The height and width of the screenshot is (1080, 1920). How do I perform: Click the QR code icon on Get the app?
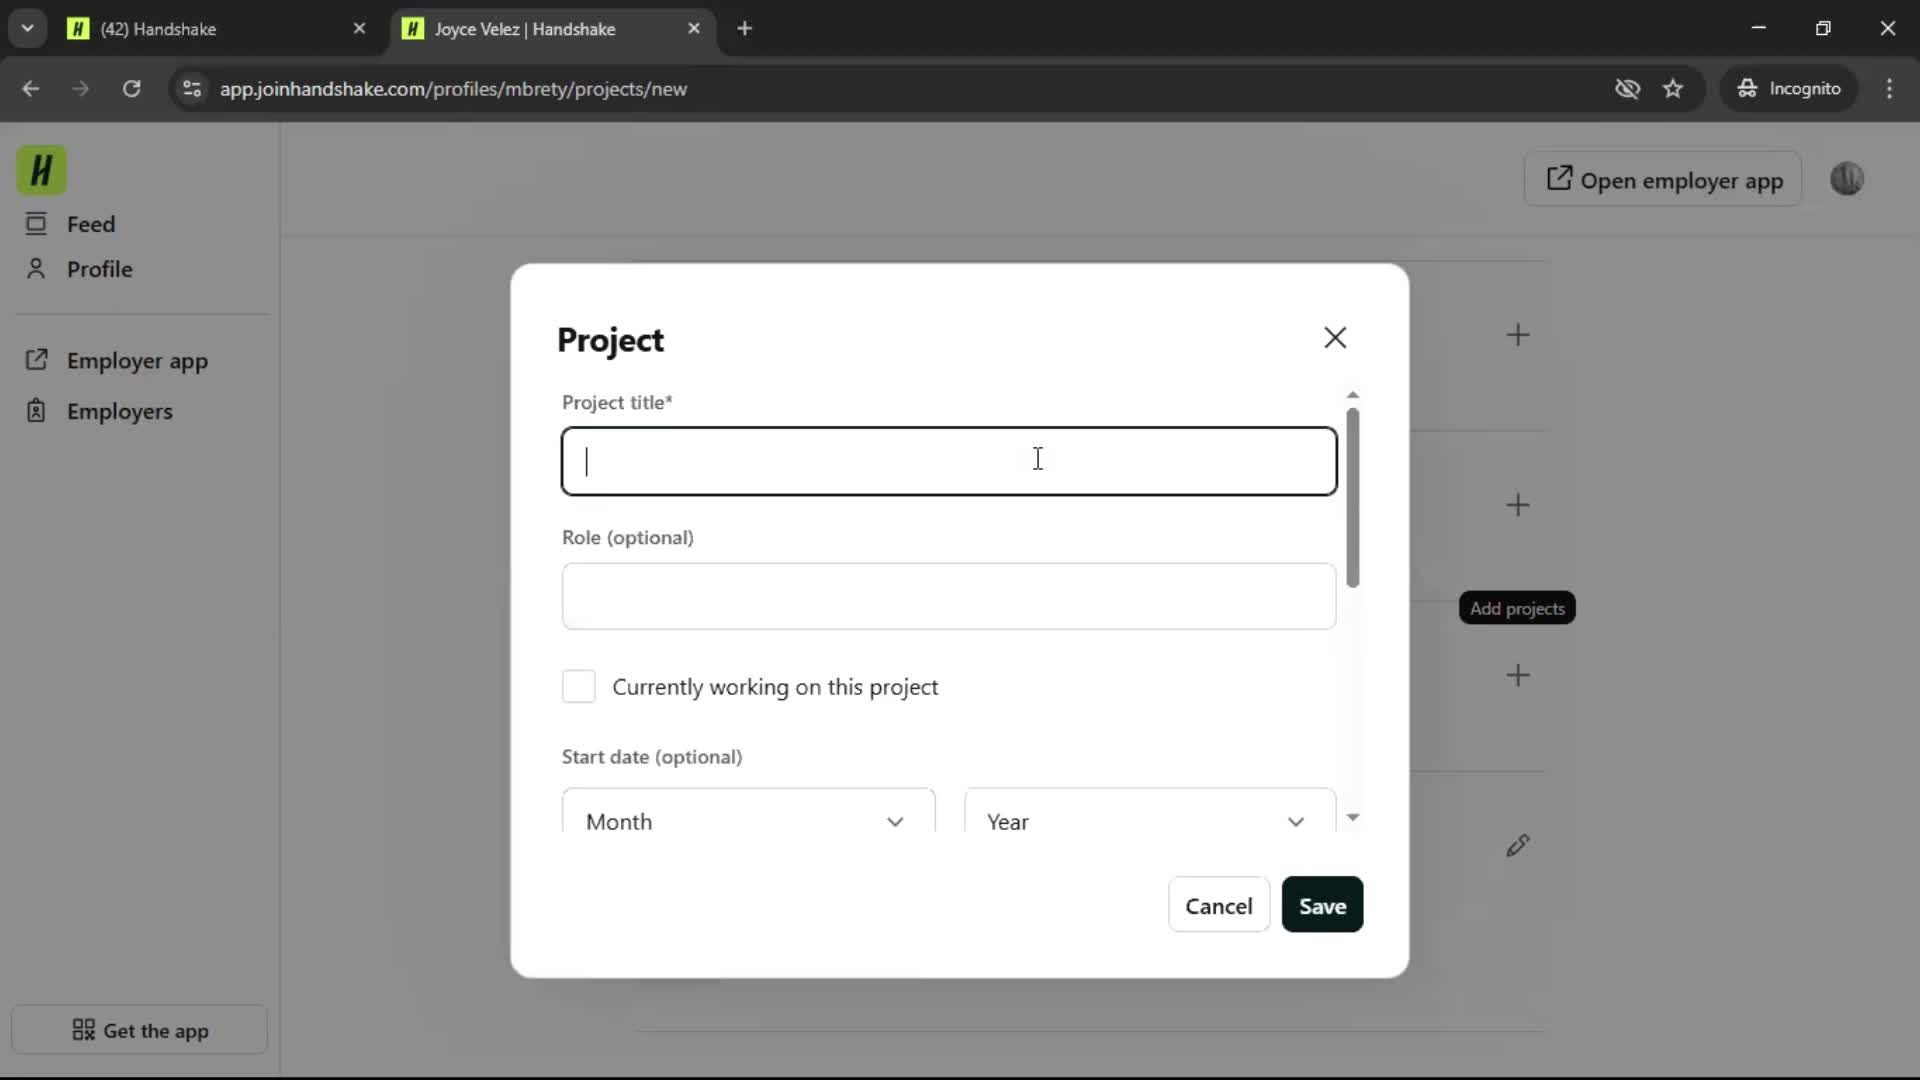(83, 1030)
